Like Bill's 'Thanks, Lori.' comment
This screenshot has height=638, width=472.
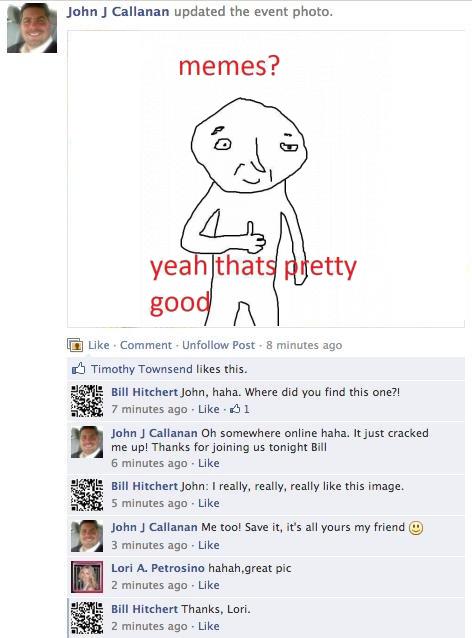point(209,626)
